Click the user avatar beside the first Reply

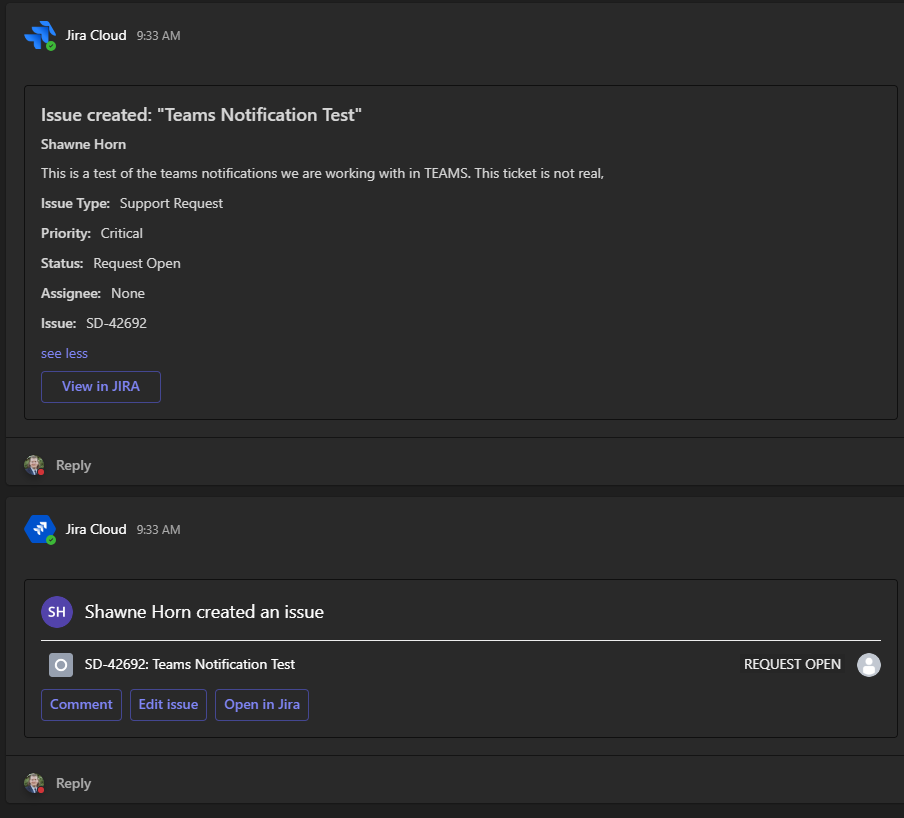click(x=34, y=465)
